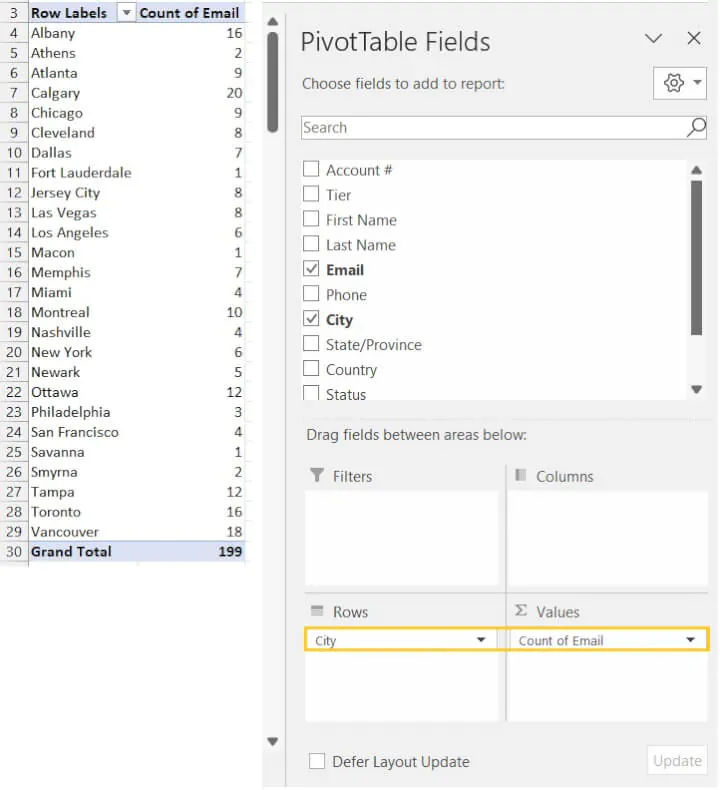
Task: Select the Chicago cell
Action: click(x=82, y=113)
